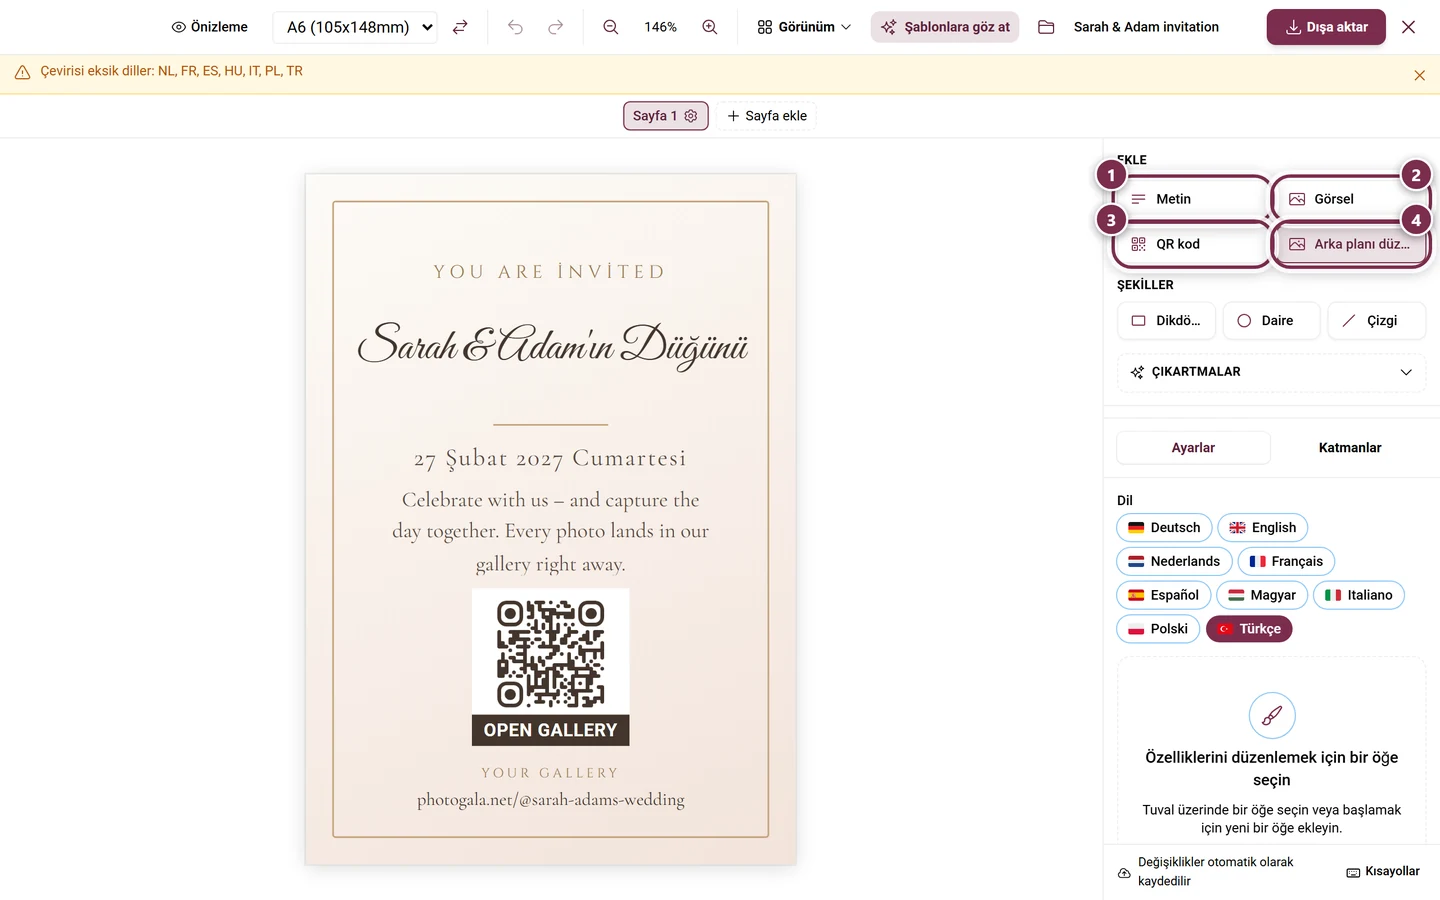
Task: Add a Dikdörtgen rectangle shape
Action: click(1166, 321)
